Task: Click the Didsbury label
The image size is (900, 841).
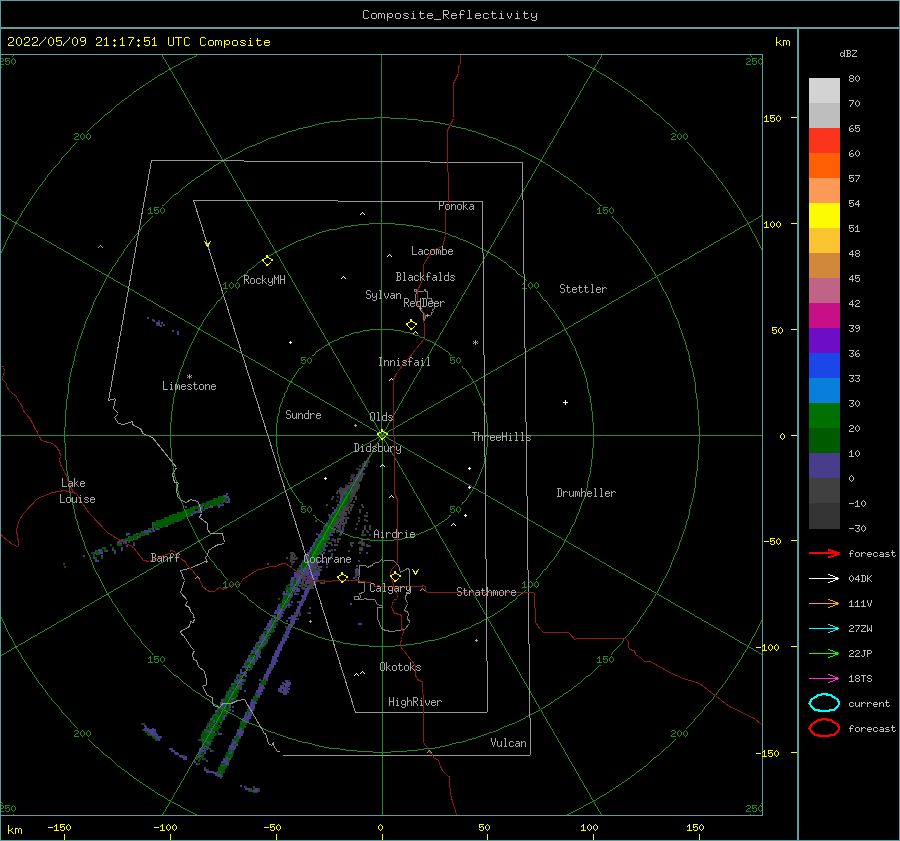Action: pos(377,448)
